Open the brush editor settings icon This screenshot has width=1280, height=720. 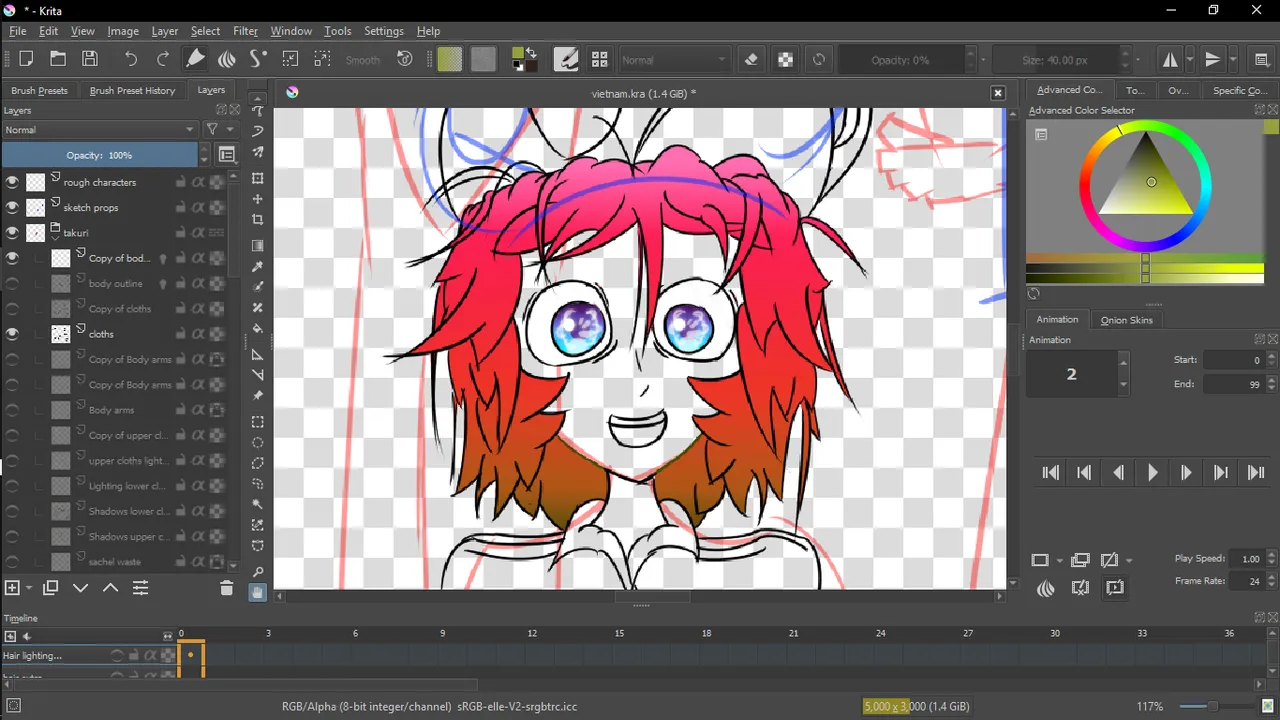pyautogui.click(x=566, y=59)
